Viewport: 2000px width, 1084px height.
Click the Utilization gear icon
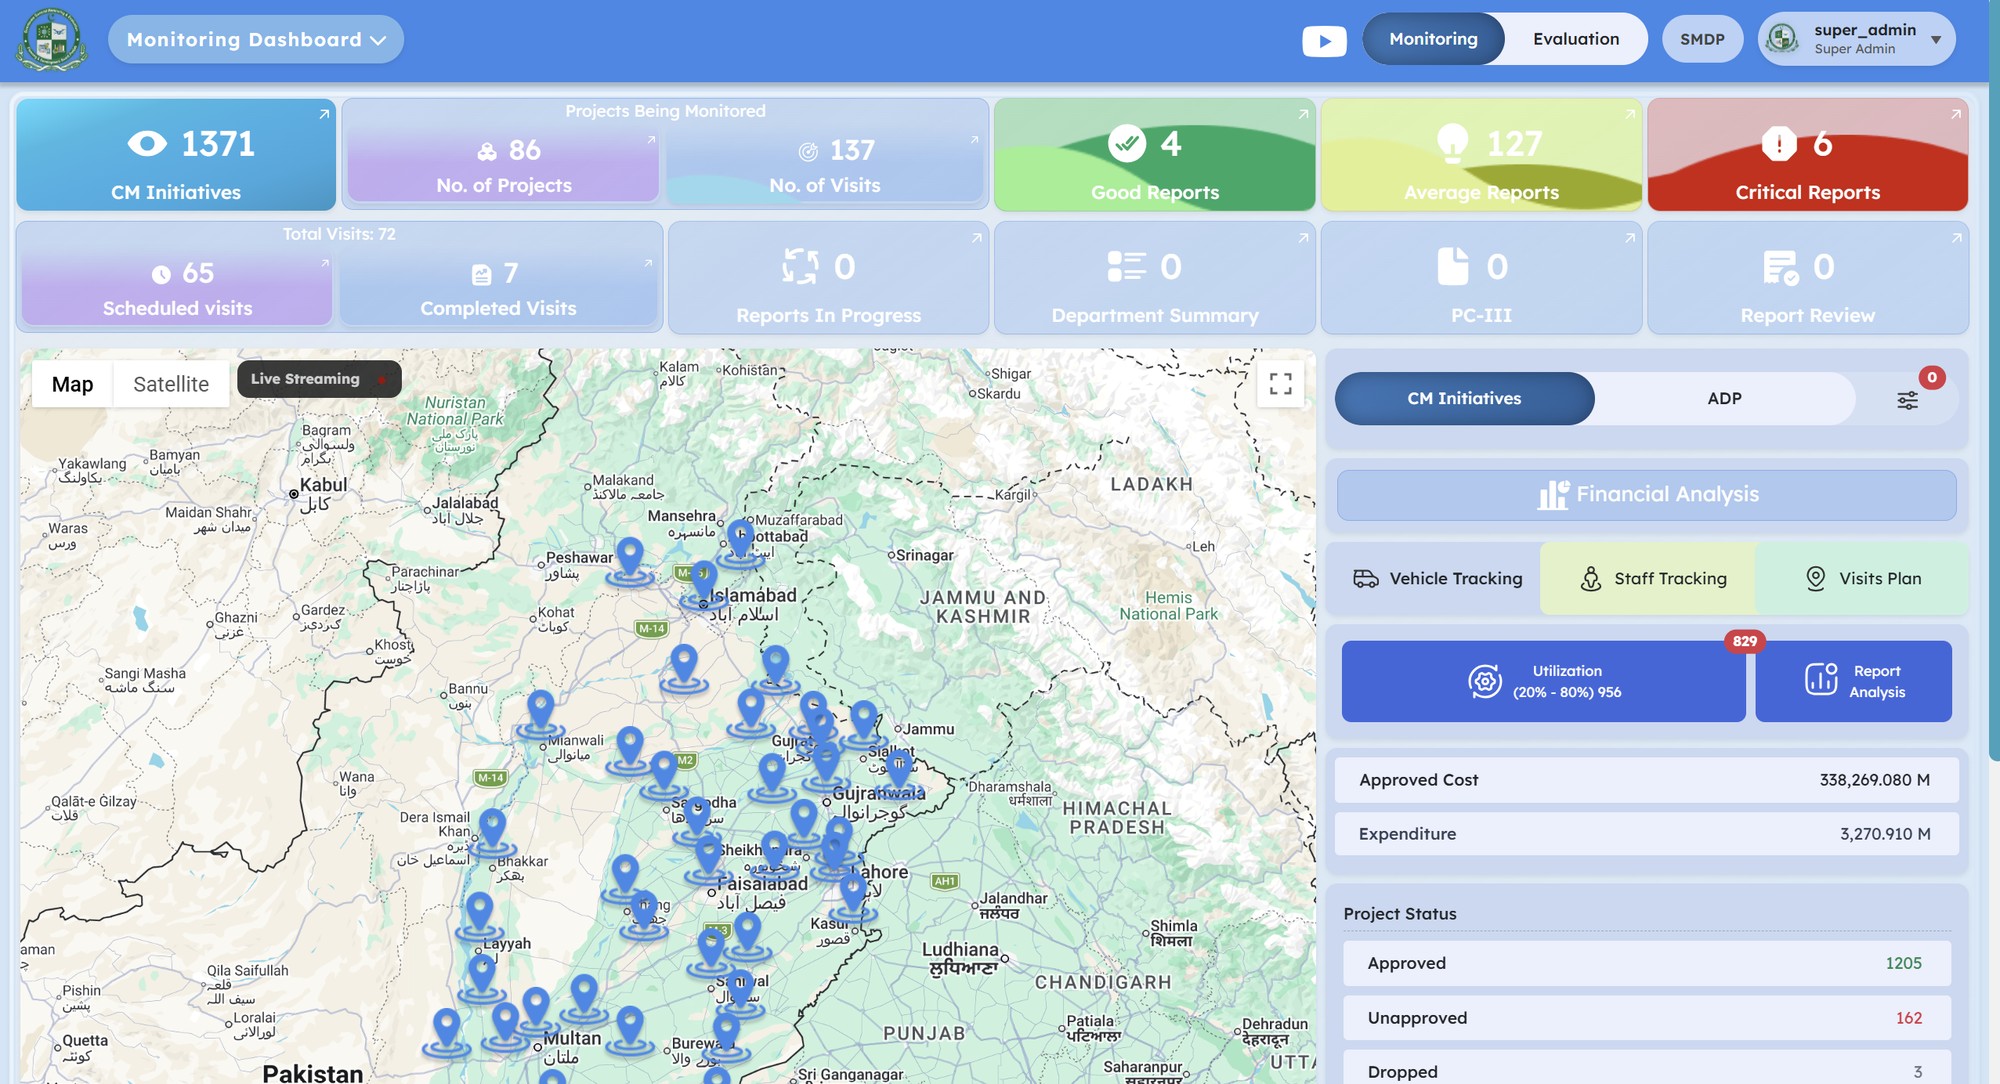tap(1485, 681)
